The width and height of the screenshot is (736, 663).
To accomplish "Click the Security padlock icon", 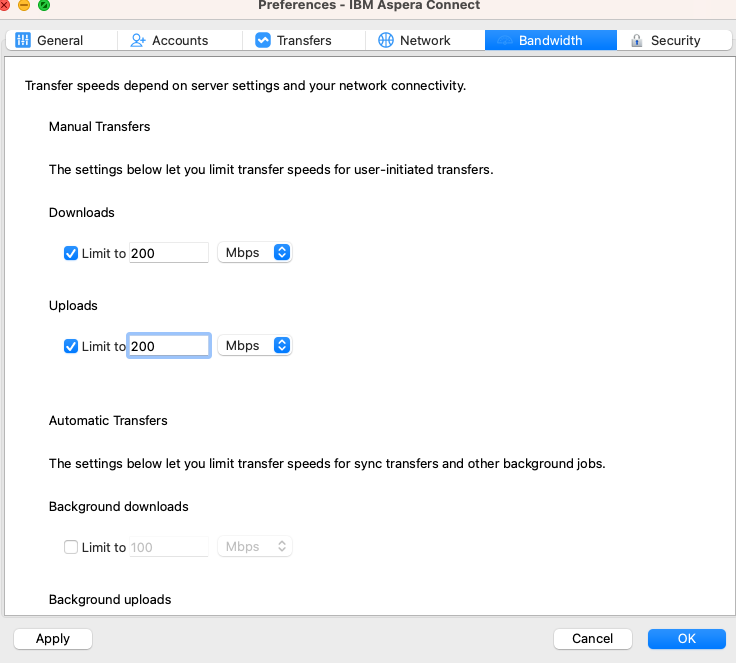I will click(636, 40).
